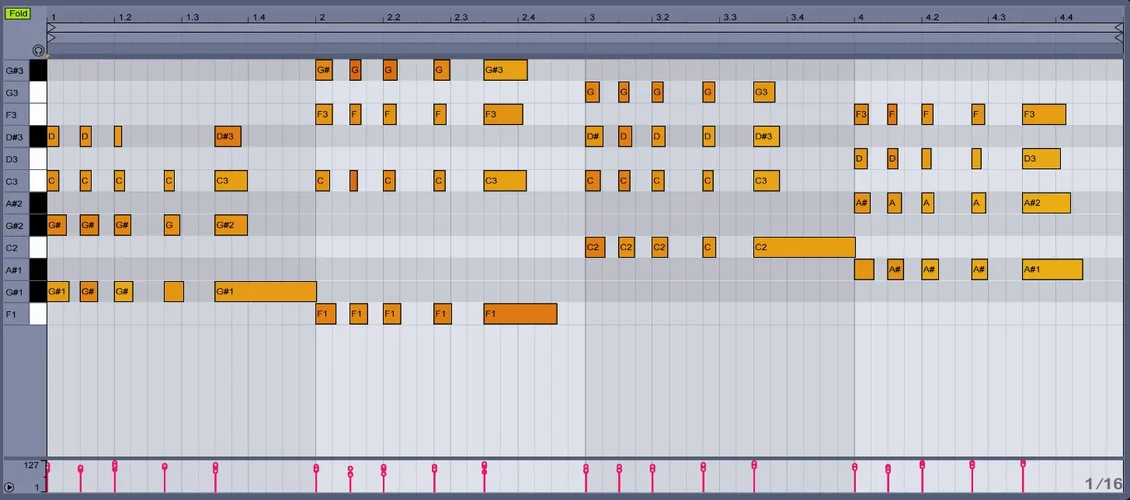
Task: Click the 1.3 beat marker in ruler
Action: (x=192, y=17)
